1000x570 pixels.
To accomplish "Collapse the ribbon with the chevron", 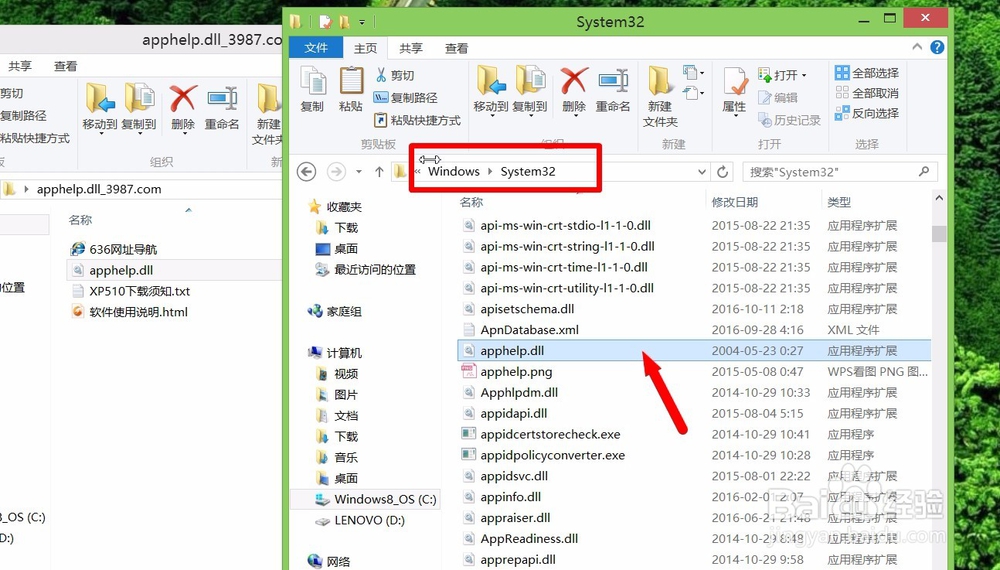I will click(916, 47).
